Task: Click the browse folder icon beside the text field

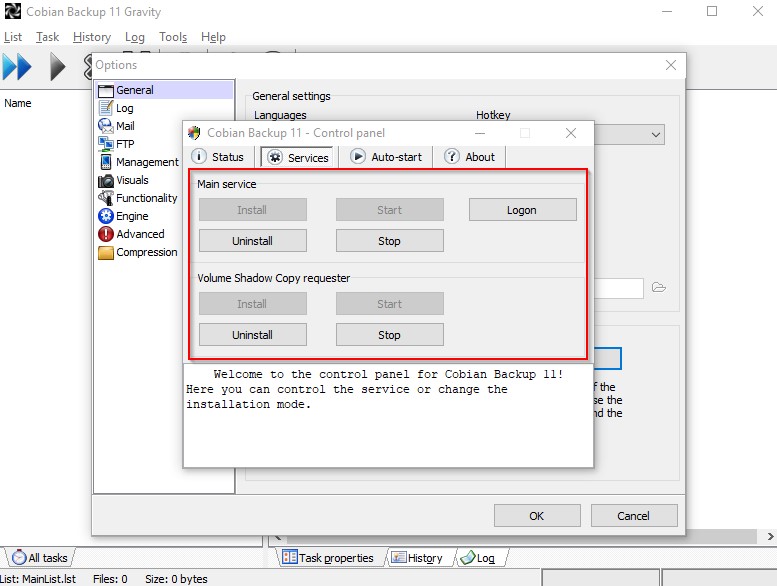Action: tap(659, 288)
